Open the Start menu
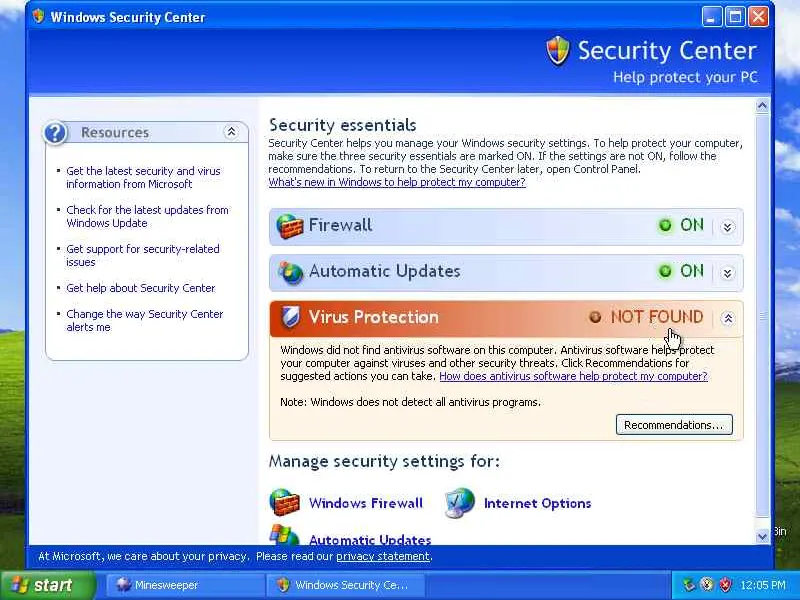The height and width of the screenshot is (600, 800). click(47, 585)
